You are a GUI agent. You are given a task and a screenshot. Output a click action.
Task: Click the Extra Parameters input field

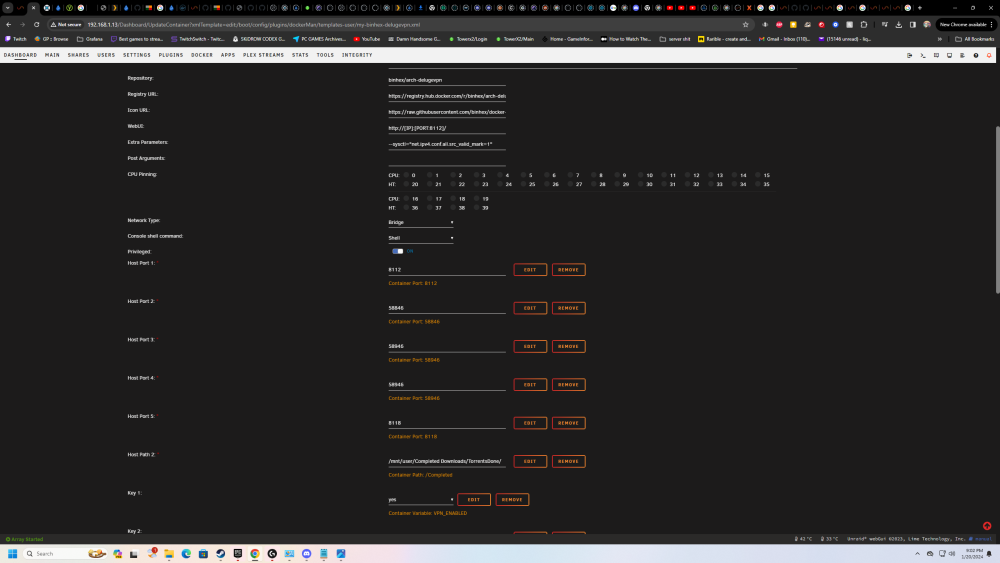pyautogui.click(x=446, y=143)
